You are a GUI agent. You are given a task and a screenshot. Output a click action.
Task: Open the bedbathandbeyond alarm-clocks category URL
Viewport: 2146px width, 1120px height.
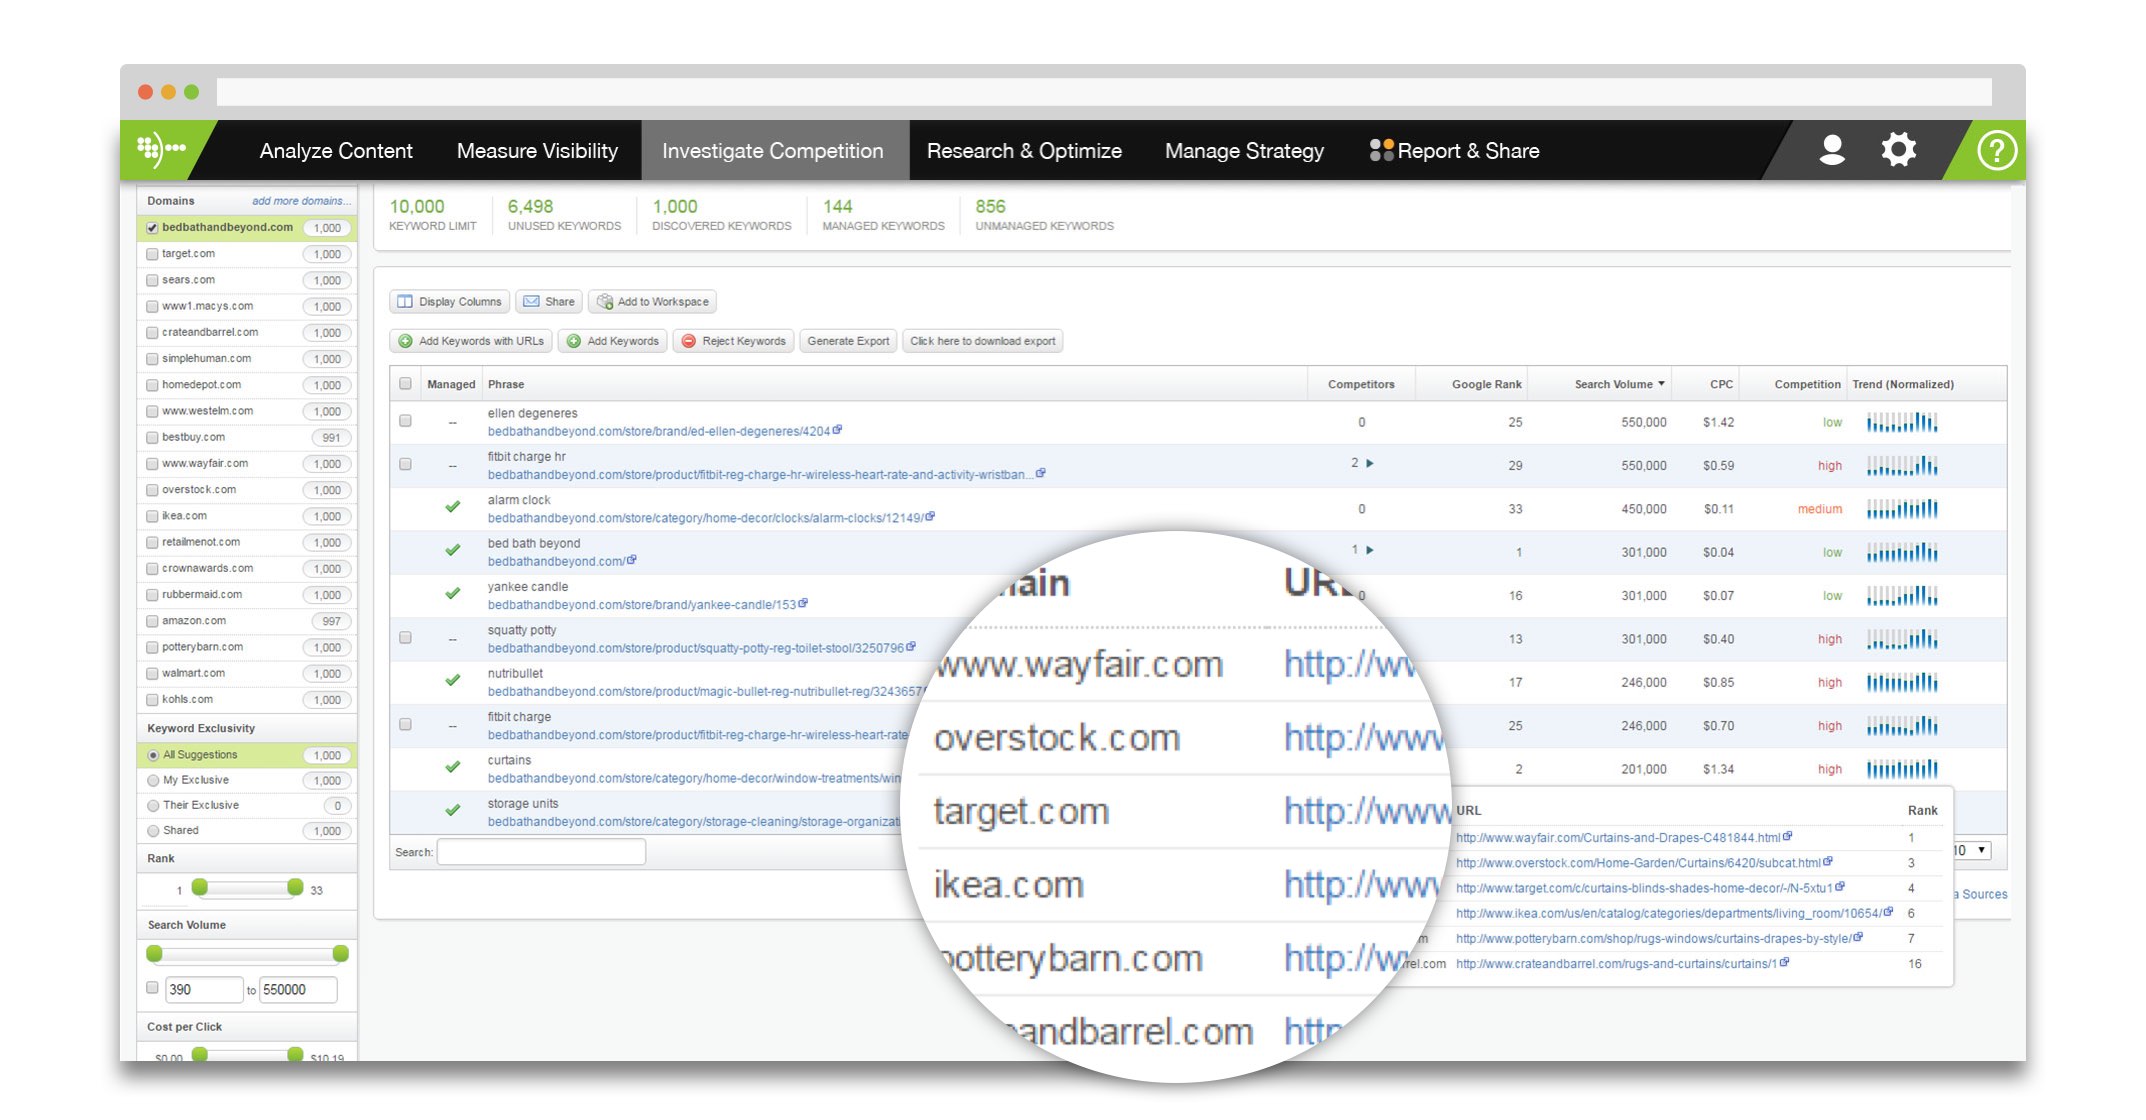(x=705, y=518)
